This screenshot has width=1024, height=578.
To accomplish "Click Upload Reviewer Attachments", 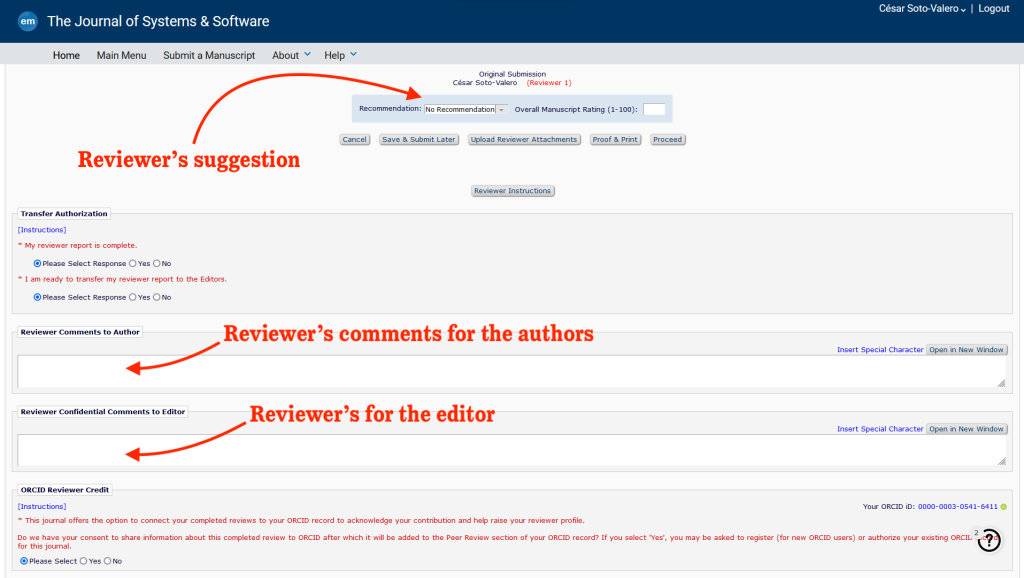I will [x=523, y=139].
